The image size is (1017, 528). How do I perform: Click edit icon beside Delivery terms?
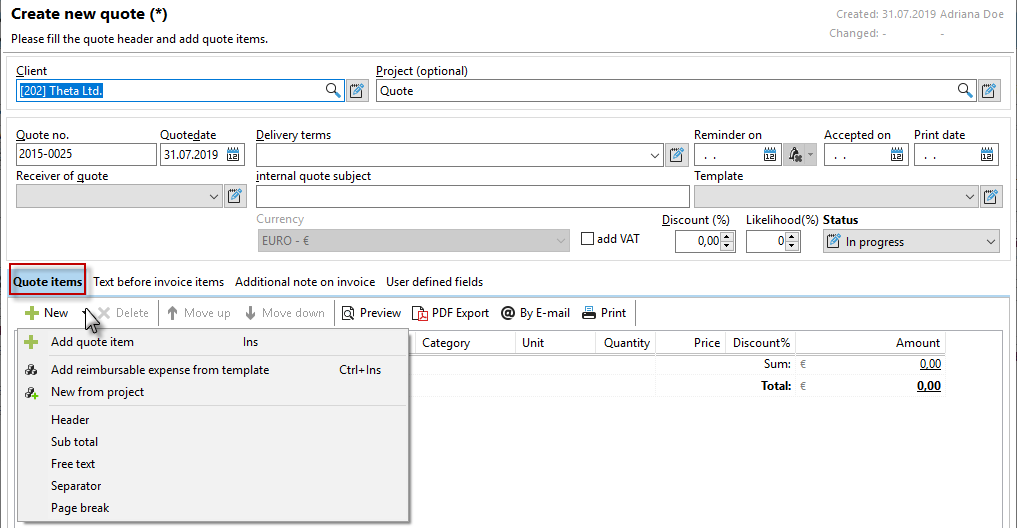pos(678,155)
